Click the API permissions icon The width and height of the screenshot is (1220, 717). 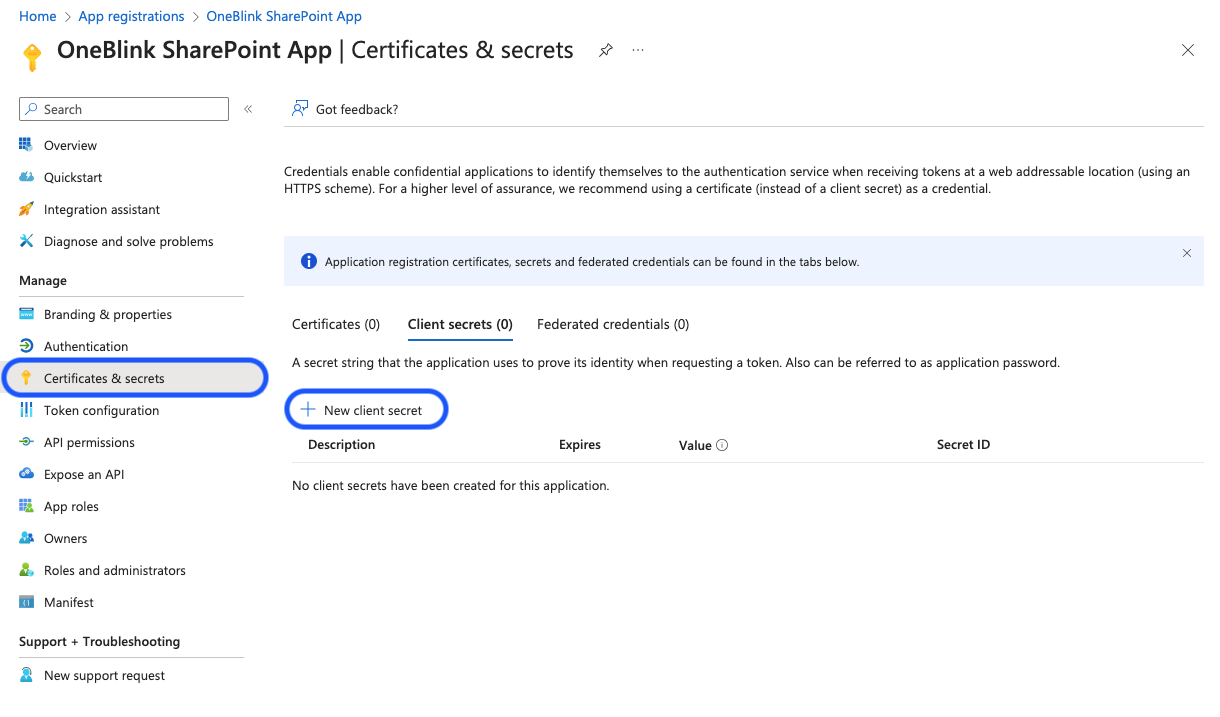26,442
